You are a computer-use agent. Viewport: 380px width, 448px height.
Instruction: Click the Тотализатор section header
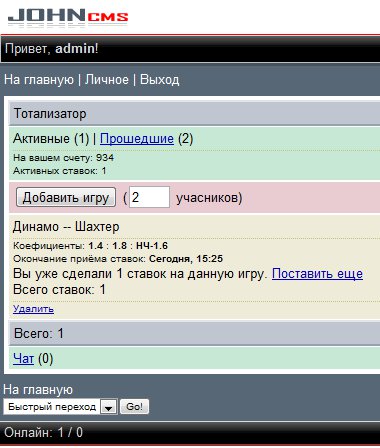click(194, 114)
